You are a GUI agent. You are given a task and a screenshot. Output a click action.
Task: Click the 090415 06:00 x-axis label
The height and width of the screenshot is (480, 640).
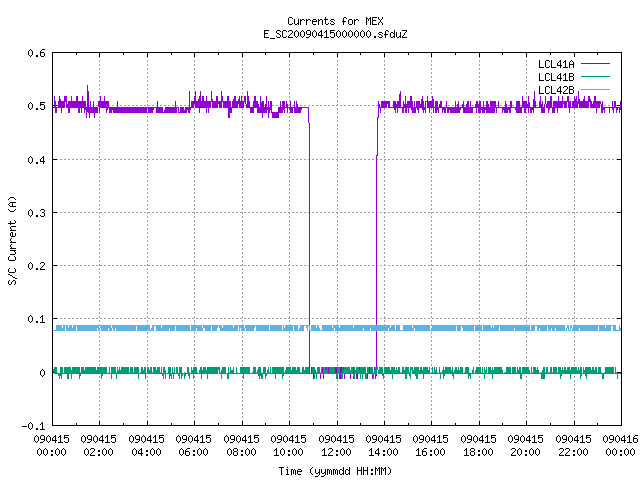(x=193, y=445)
